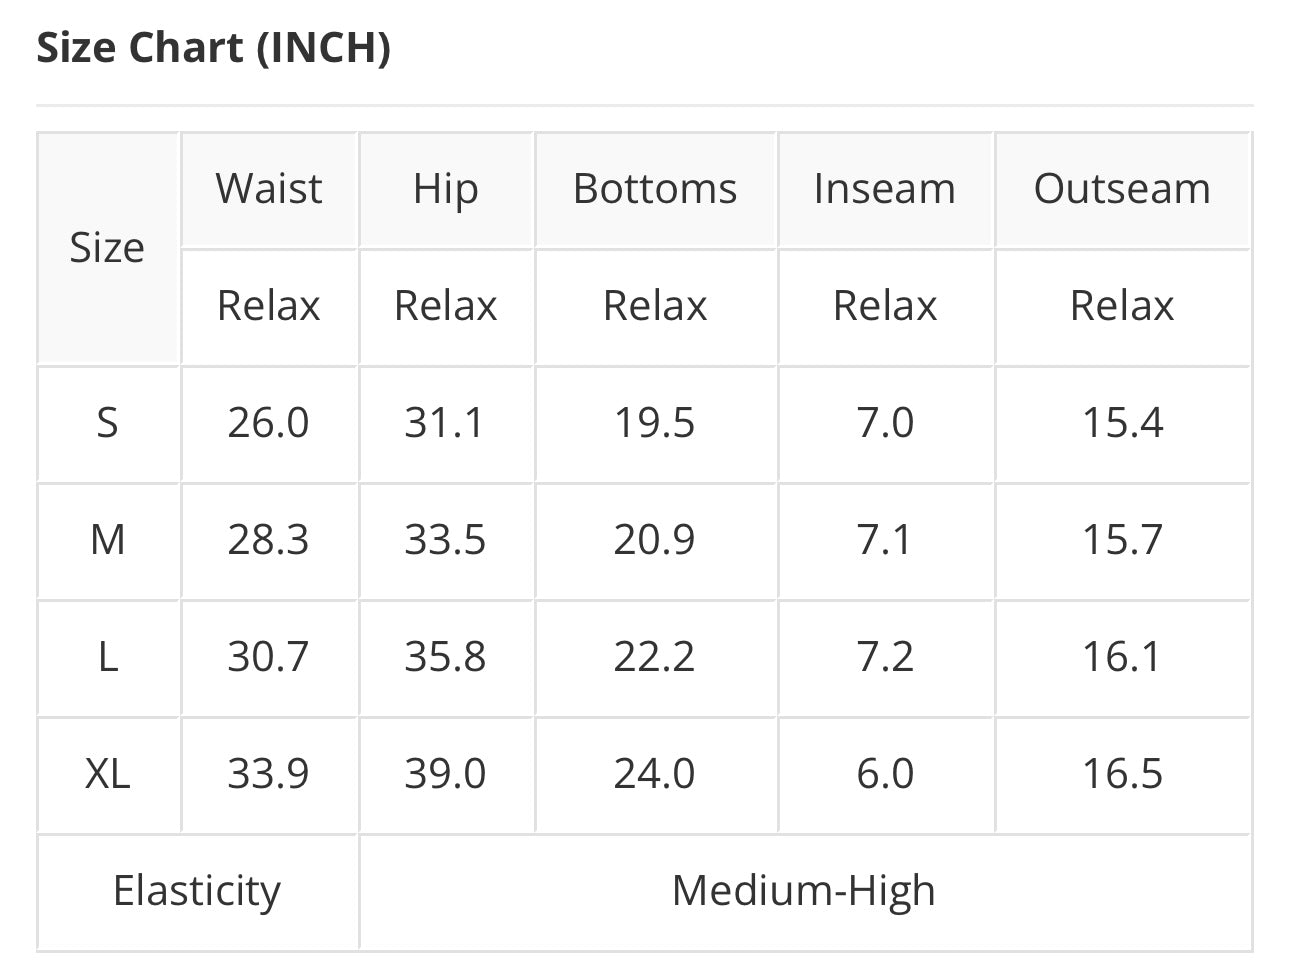Click the Size Chart (INCH) heading
This screenshot has height=973, width=1290.
click(213, 47)
